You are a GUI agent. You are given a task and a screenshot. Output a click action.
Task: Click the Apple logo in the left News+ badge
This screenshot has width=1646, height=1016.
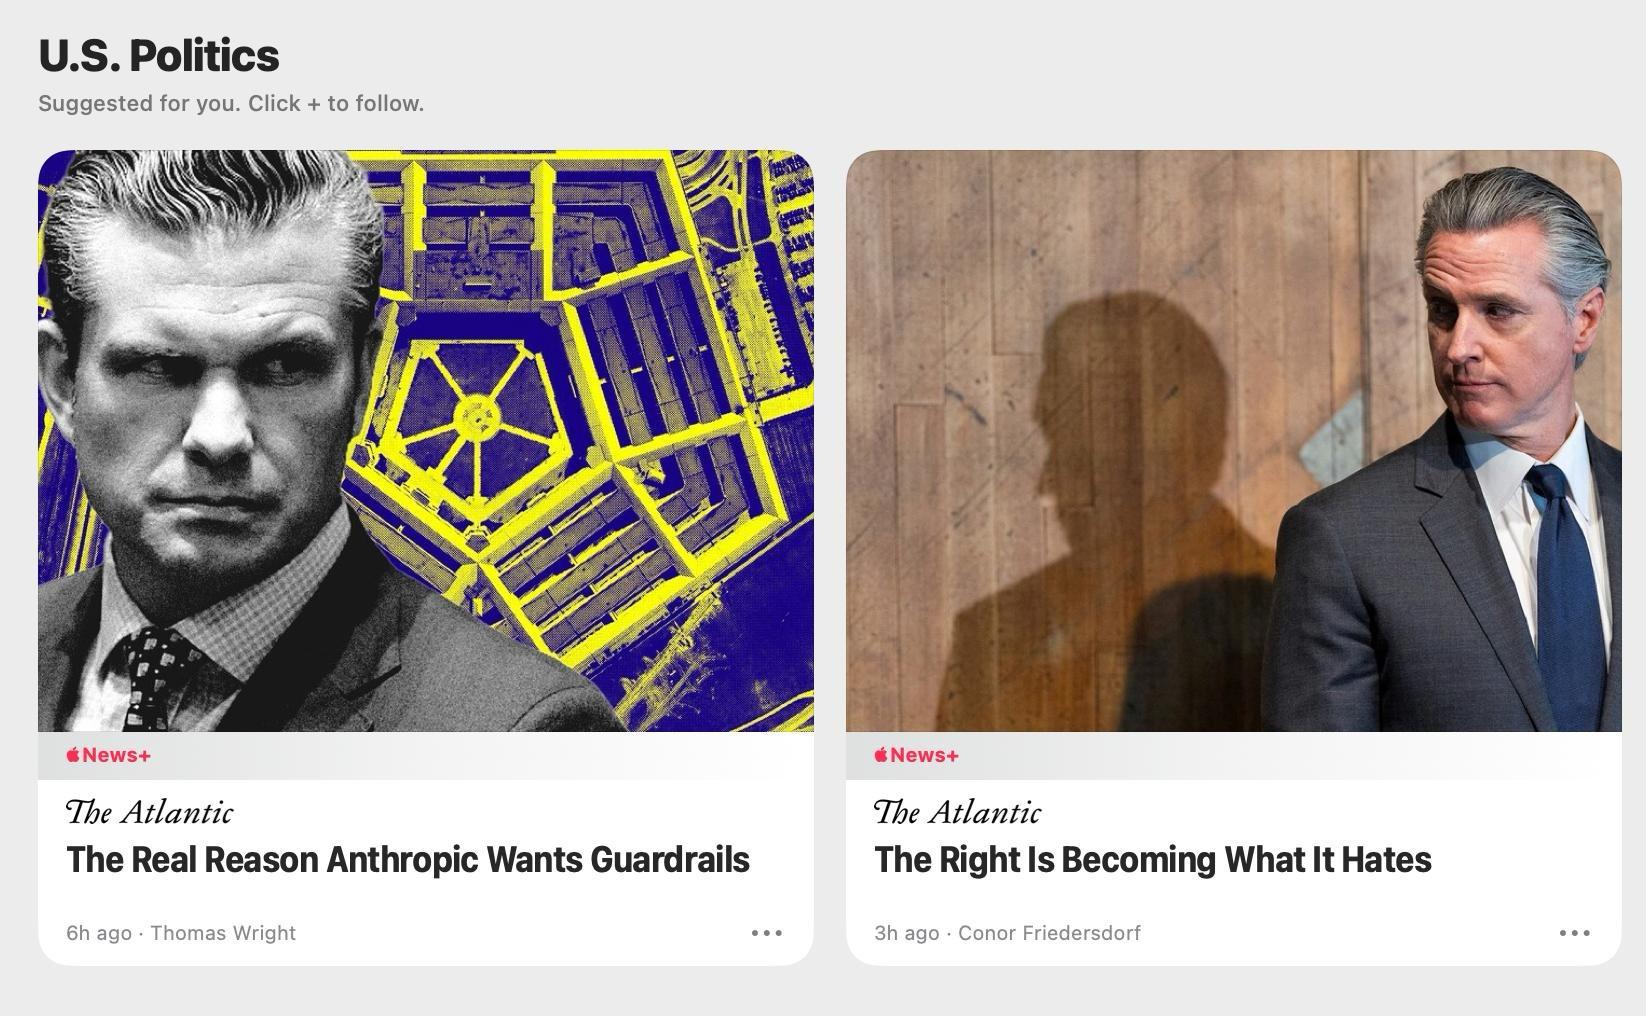point(73,755)
